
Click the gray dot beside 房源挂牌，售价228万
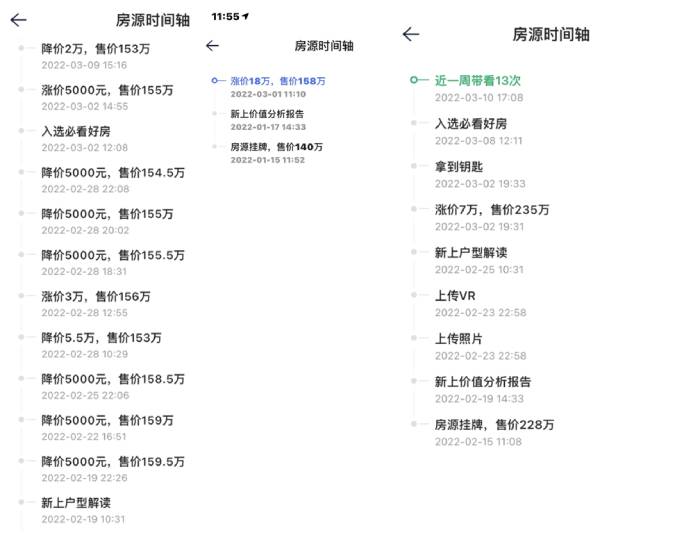414,424
